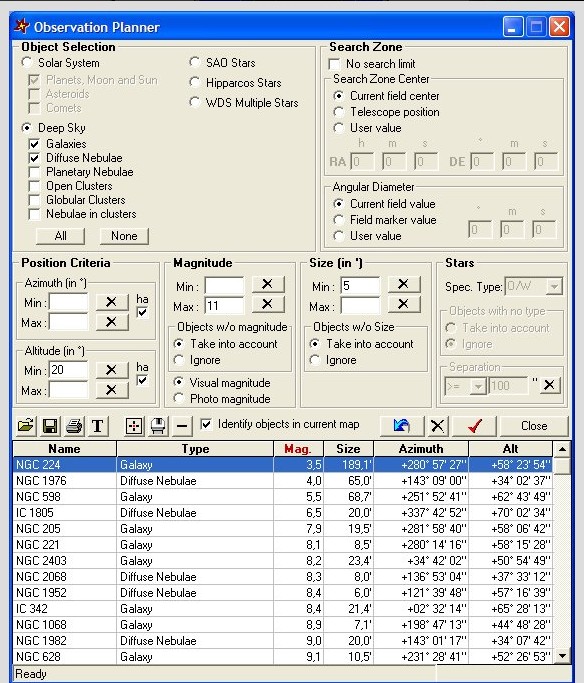This screenshot has width=584, height=683.
Task: Click the Close button
Action: point(534,426)
